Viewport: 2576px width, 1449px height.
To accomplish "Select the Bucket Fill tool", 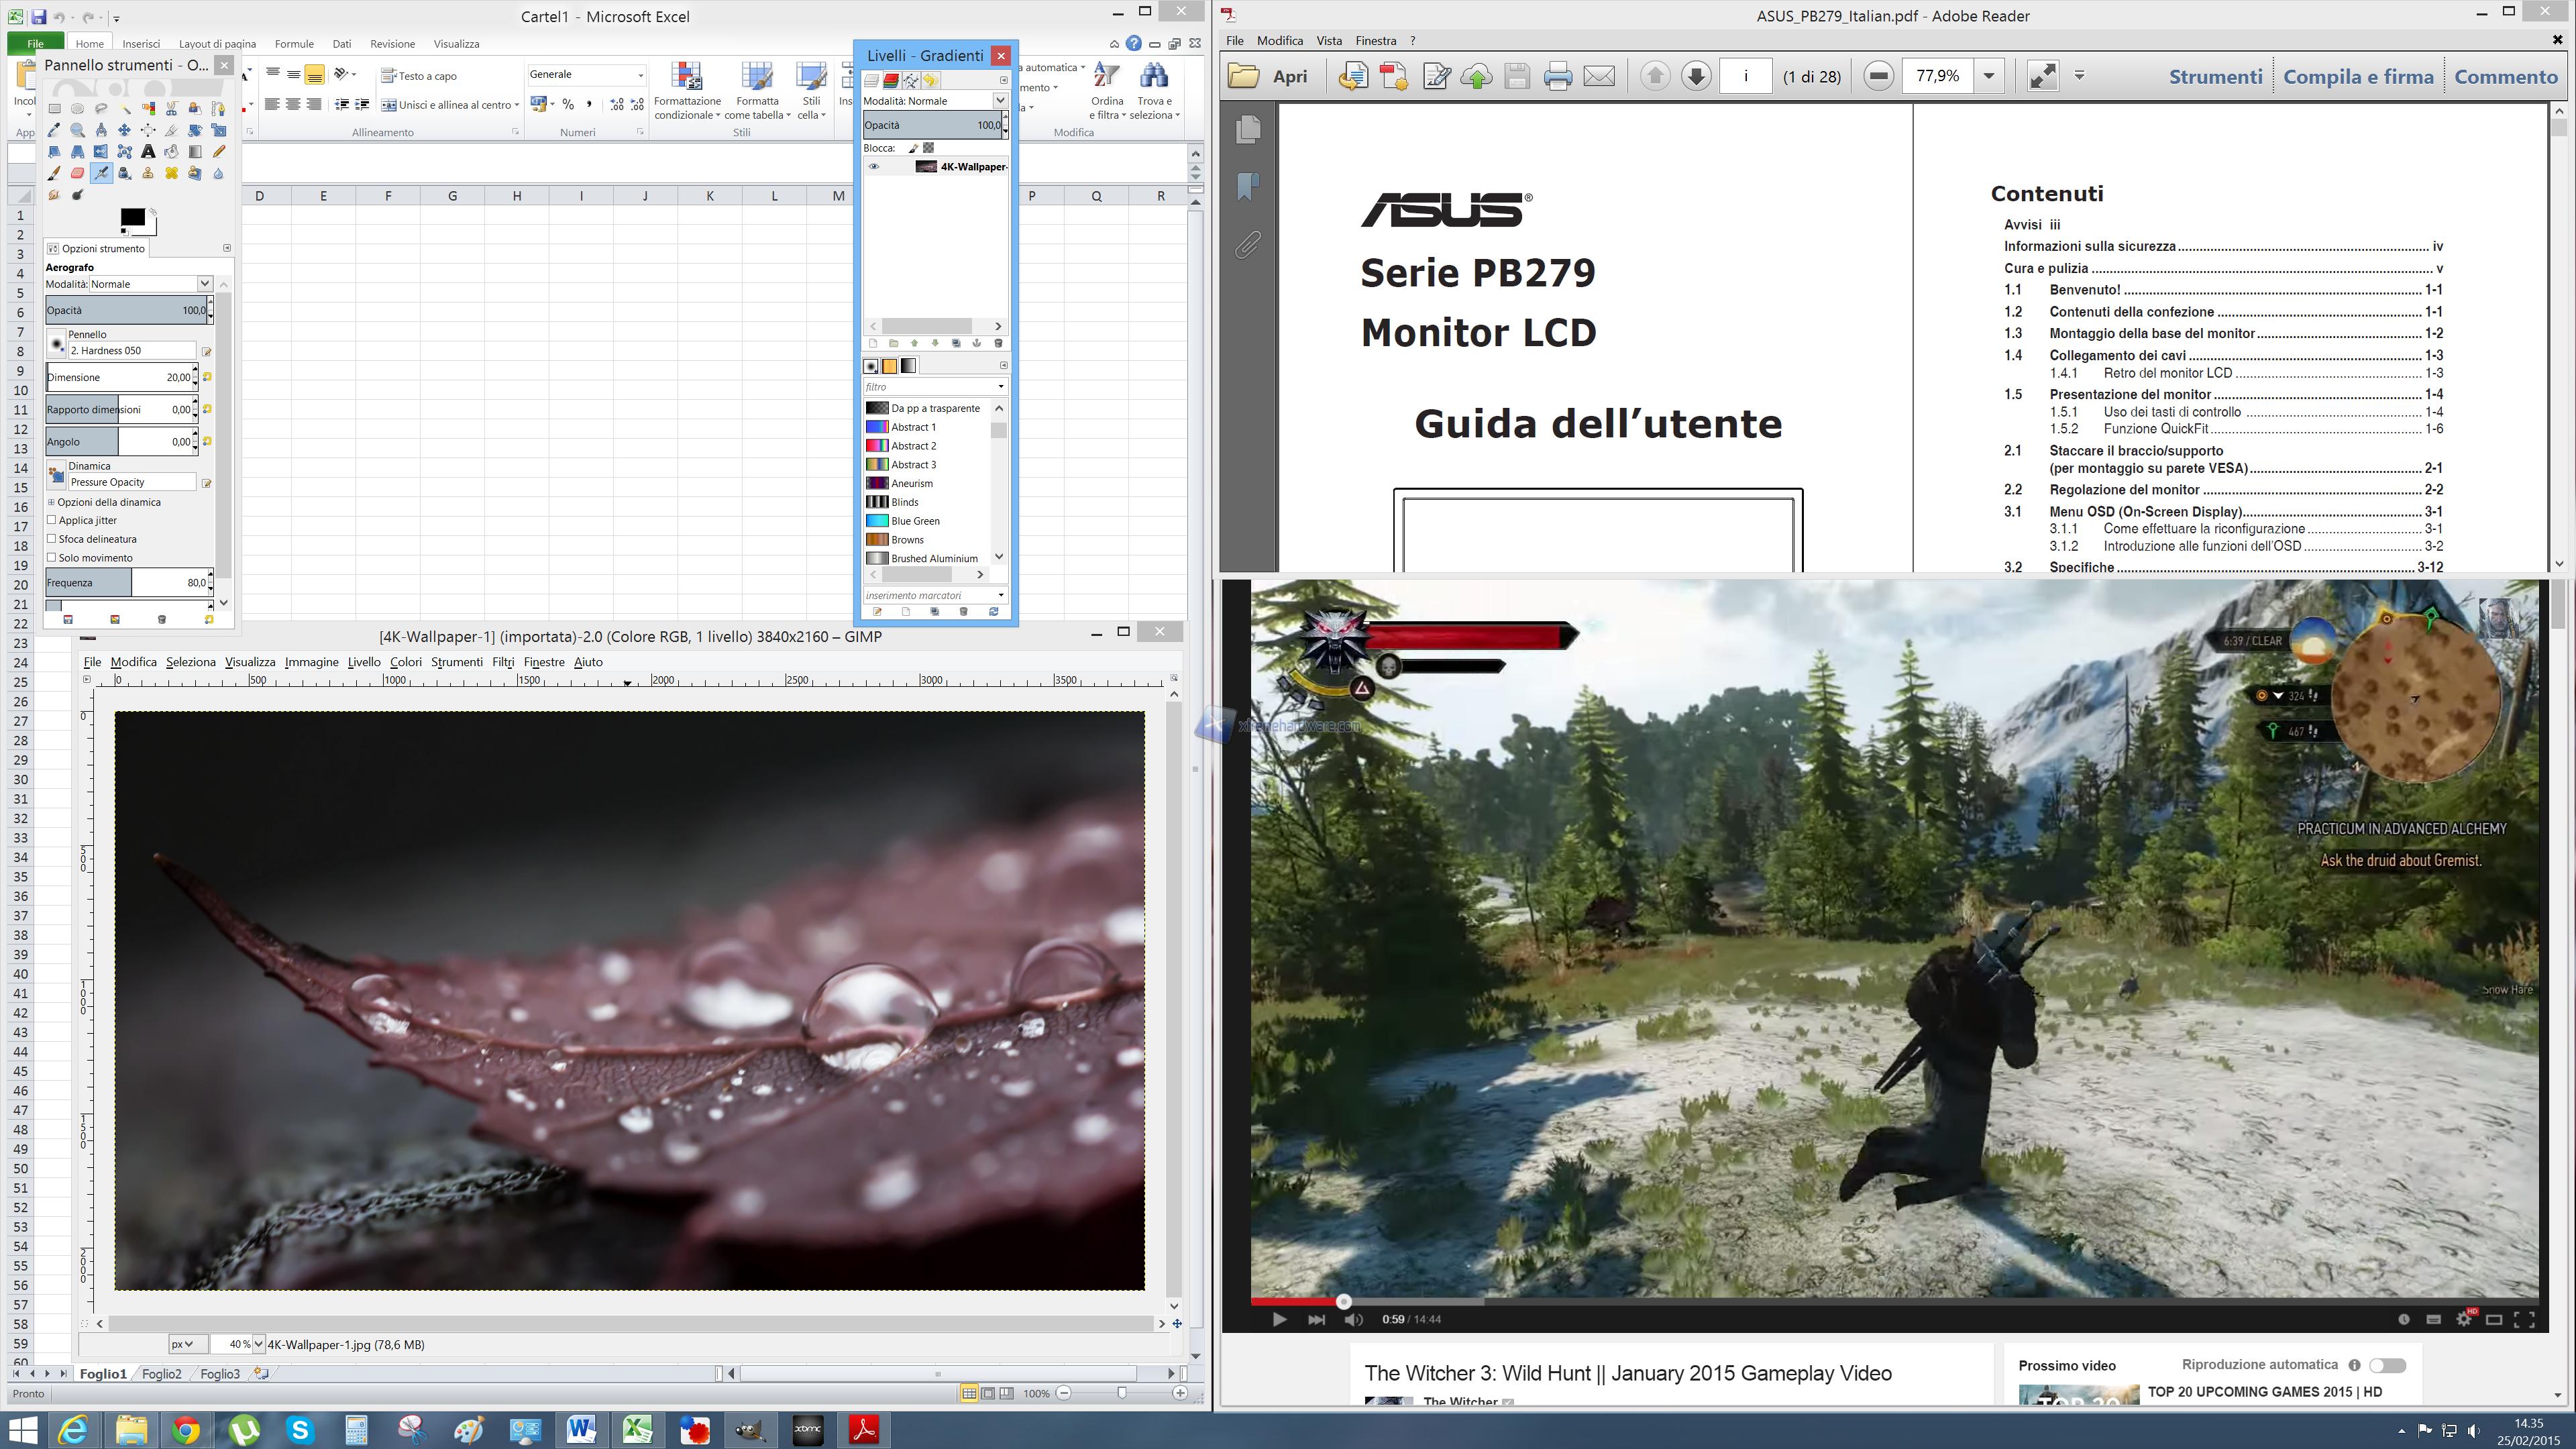I will click(x=171, y=152).
